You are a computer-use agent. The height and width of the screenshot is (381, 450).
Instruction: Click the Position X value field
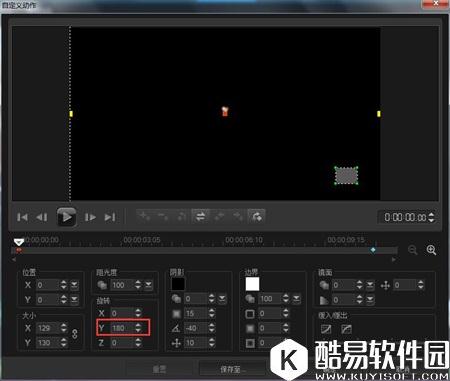point(48,285)
